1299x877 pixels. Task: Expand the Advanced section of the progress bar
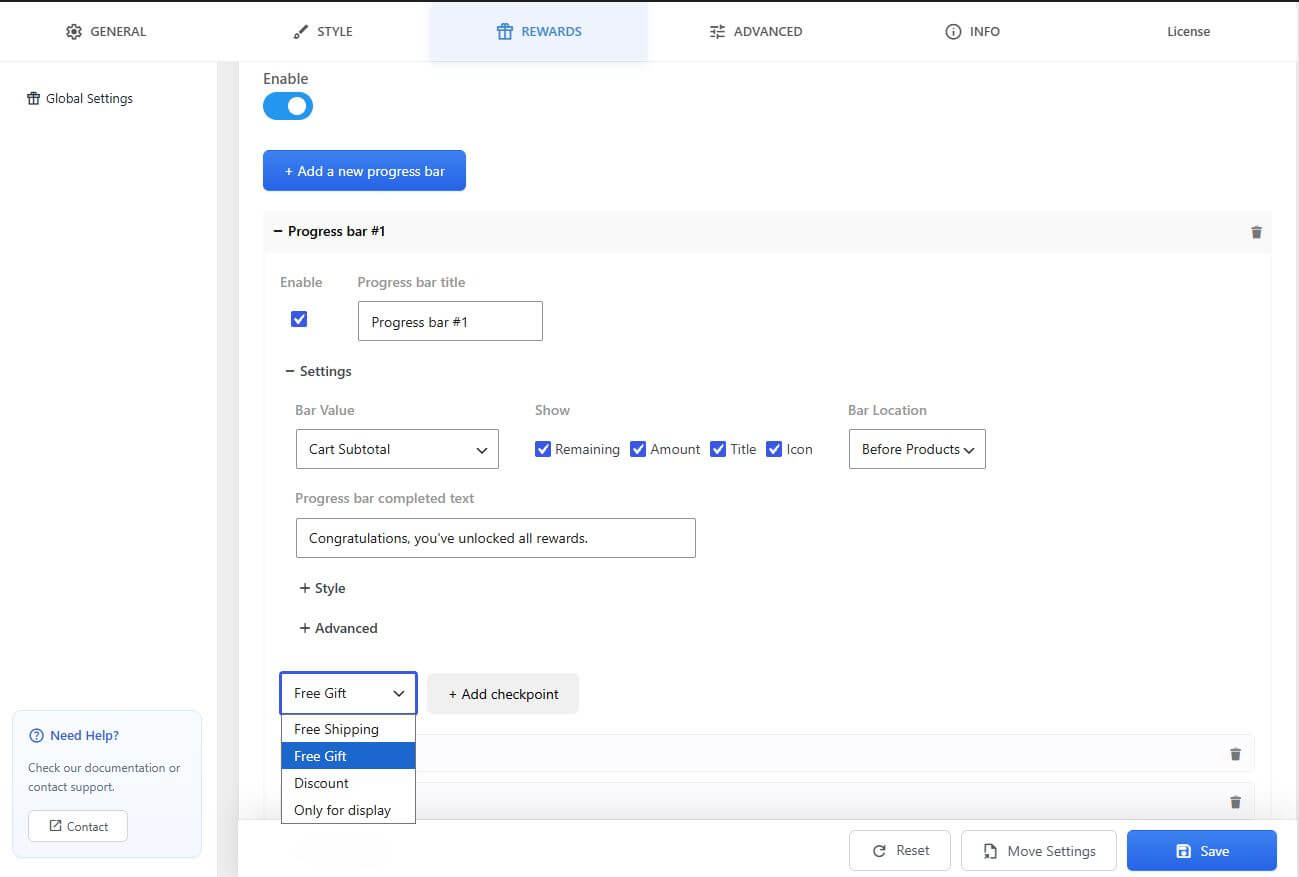click(338, 628)
